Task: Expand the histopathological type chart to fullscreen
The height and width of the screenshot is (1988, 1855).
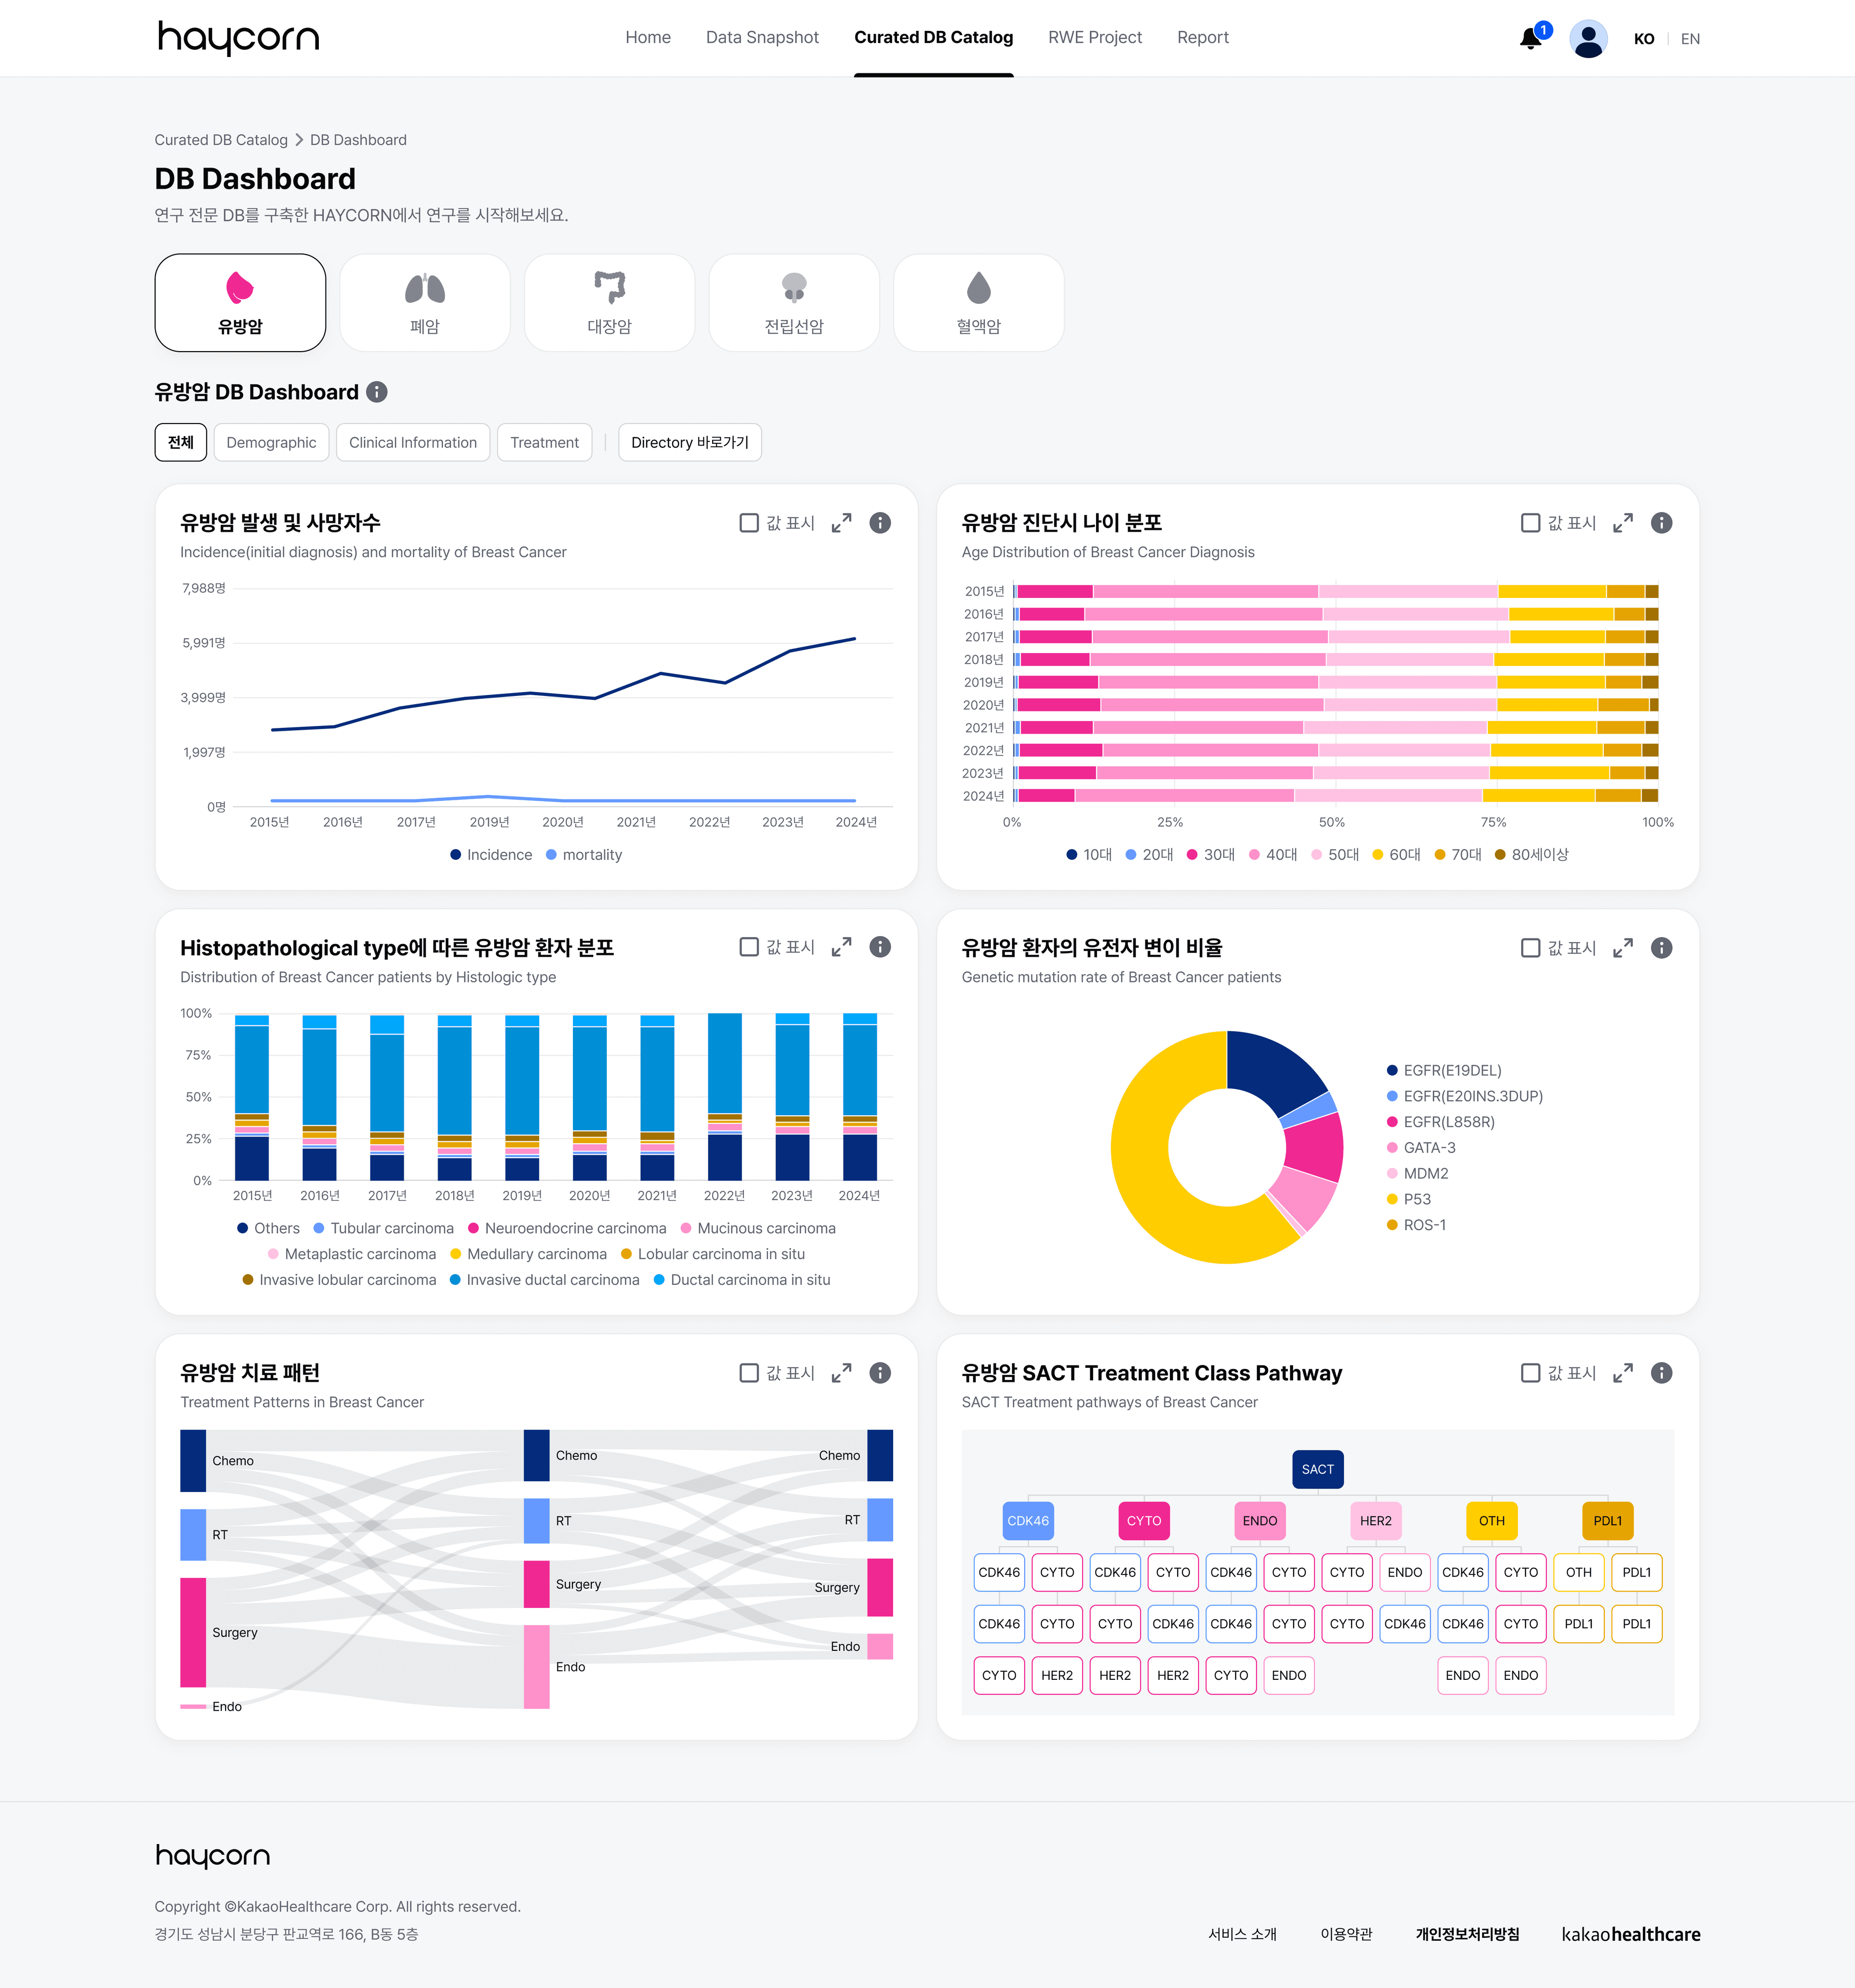Action: tap(841, 947)
